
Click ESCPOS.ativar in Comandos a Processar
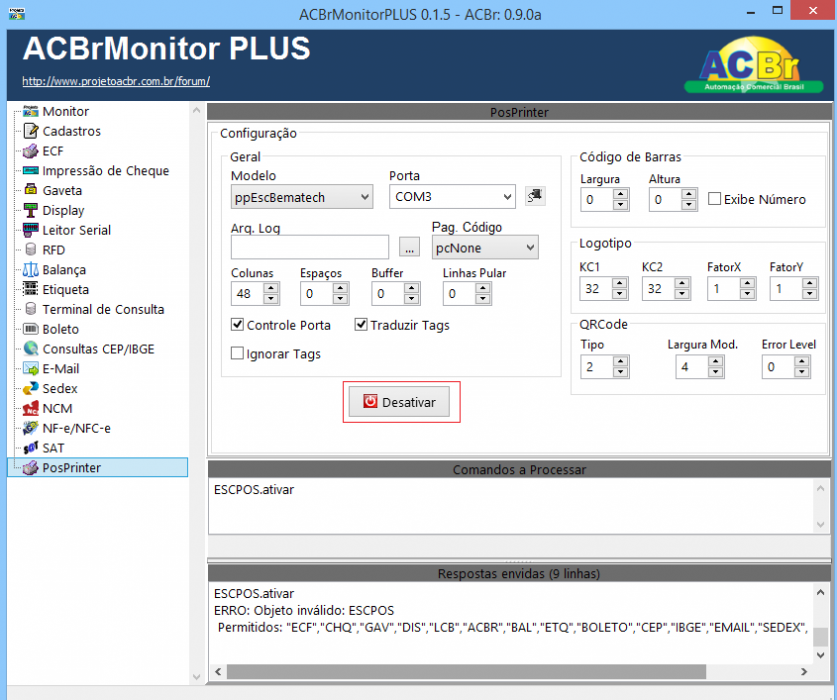point(254,490)
